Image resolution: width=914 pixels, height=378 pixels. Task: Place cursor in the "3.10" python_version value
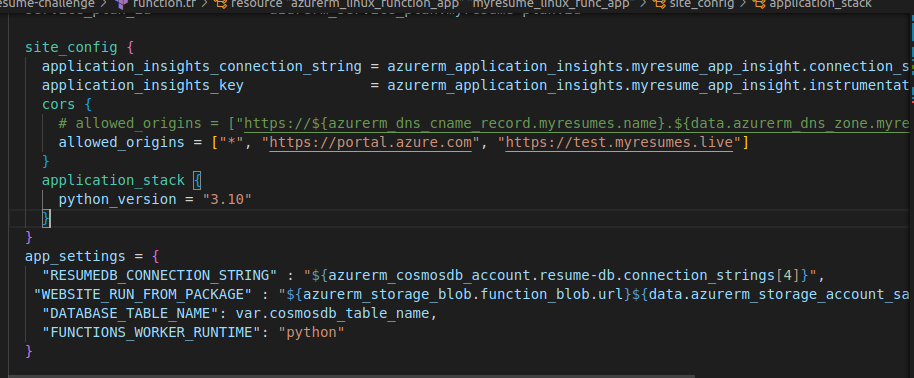(227, 200)
